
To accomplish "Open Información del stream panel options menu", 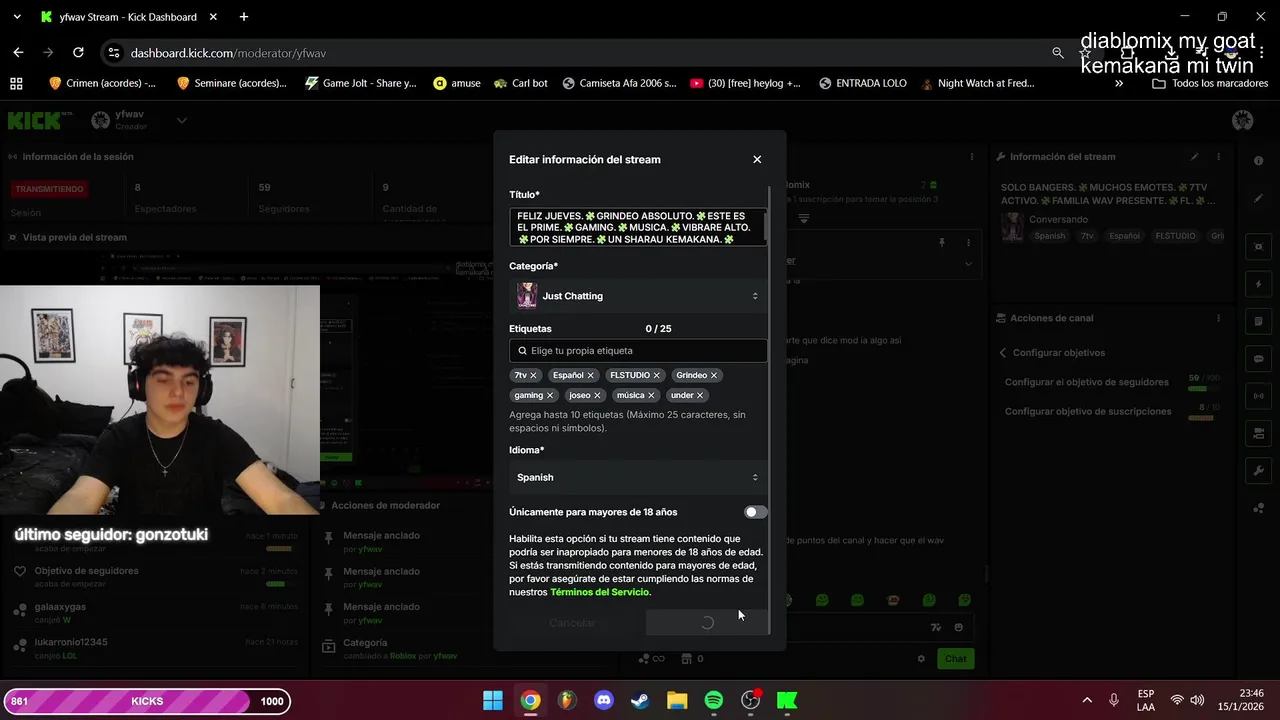I will tap(1218, 157).
